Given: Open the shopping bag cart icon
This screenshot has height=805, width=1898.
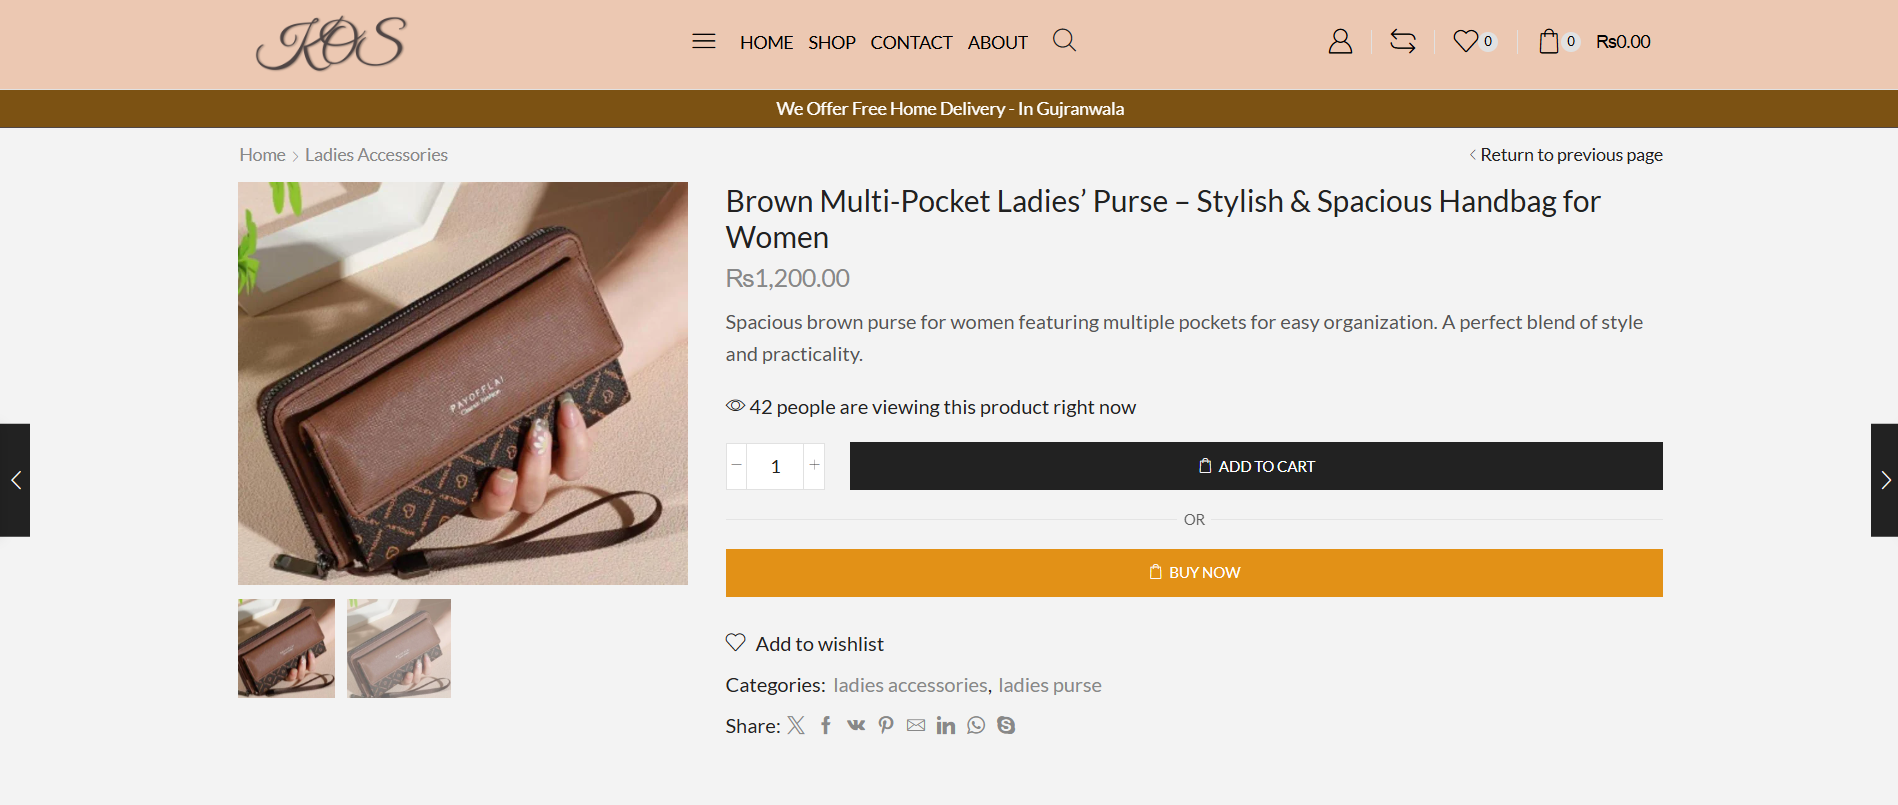Looking at the screenshot, I should tap(1549, 41).
